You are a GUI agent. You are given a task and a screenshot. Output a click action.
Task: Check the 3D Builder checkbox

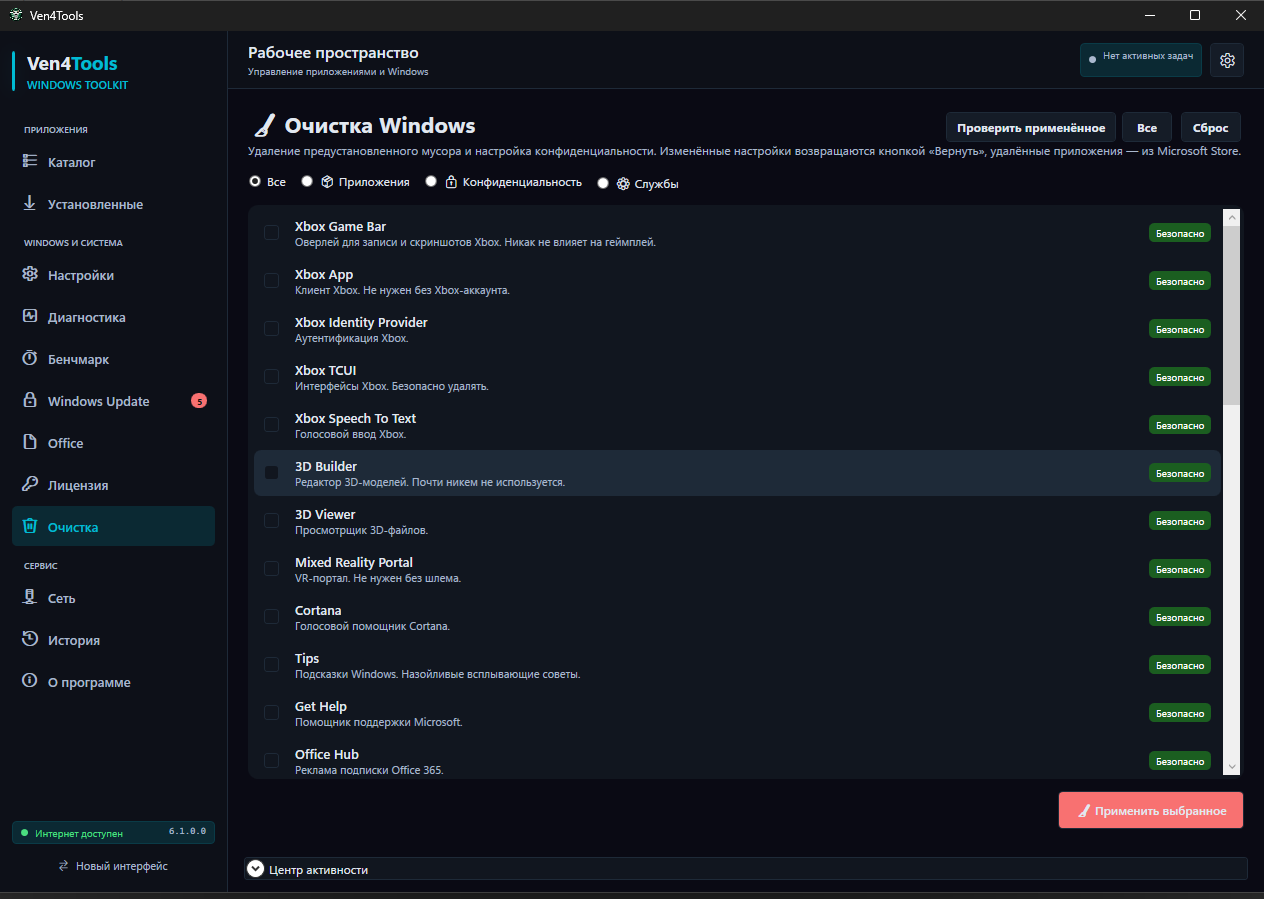(x=271, y=473)
